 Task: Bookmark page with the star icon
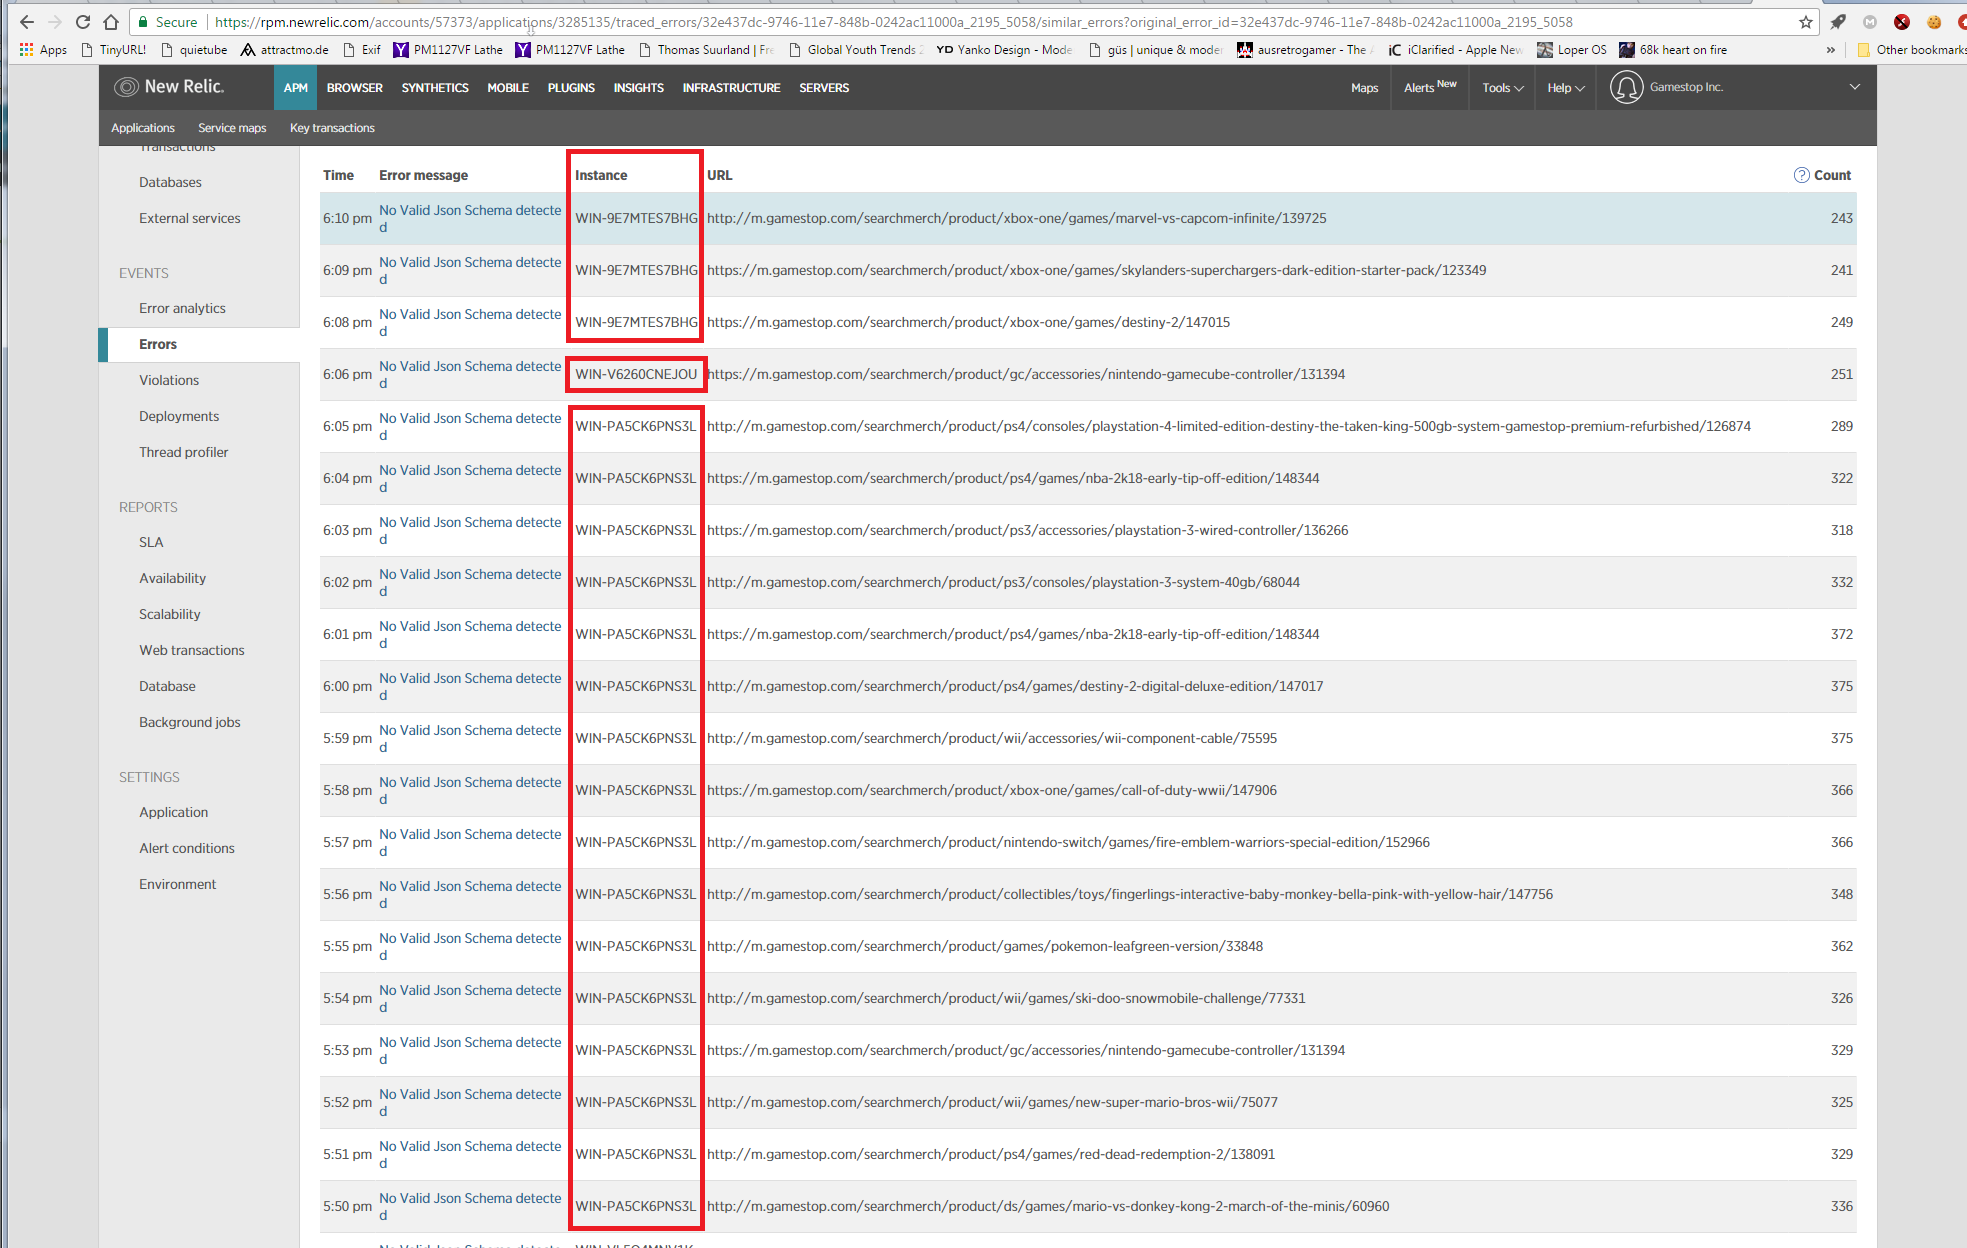(1805, 22)
